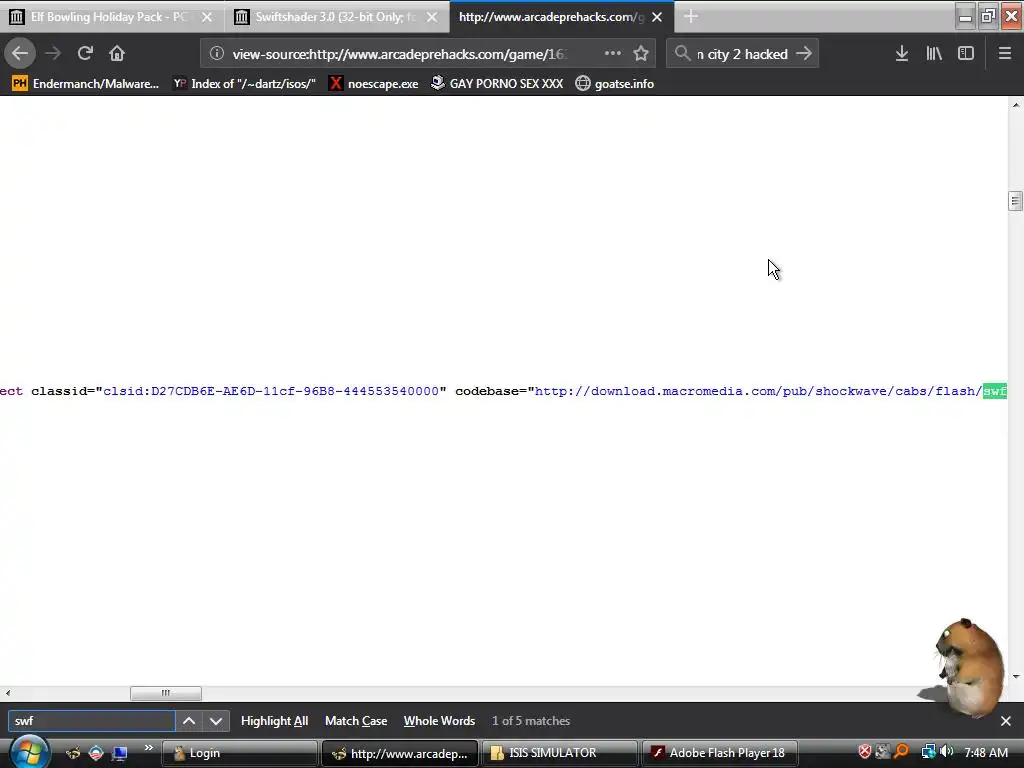Close the Elf Bowling Holiday Pack tab
Image resolution: width=1024 pixels, height=768 pixels.
(207, 17)
